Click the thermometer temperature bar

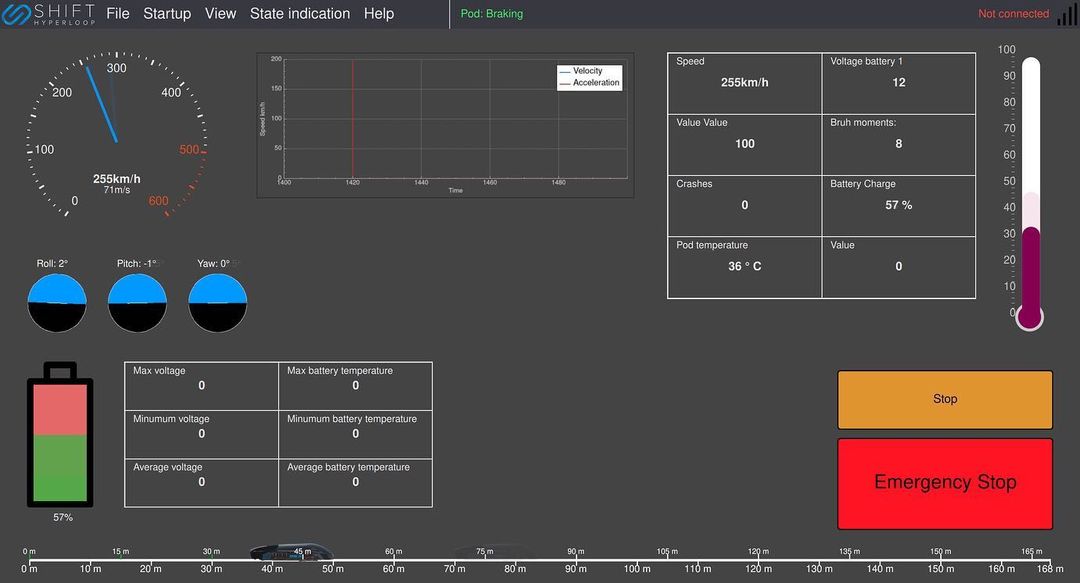tap(1030, 190)
